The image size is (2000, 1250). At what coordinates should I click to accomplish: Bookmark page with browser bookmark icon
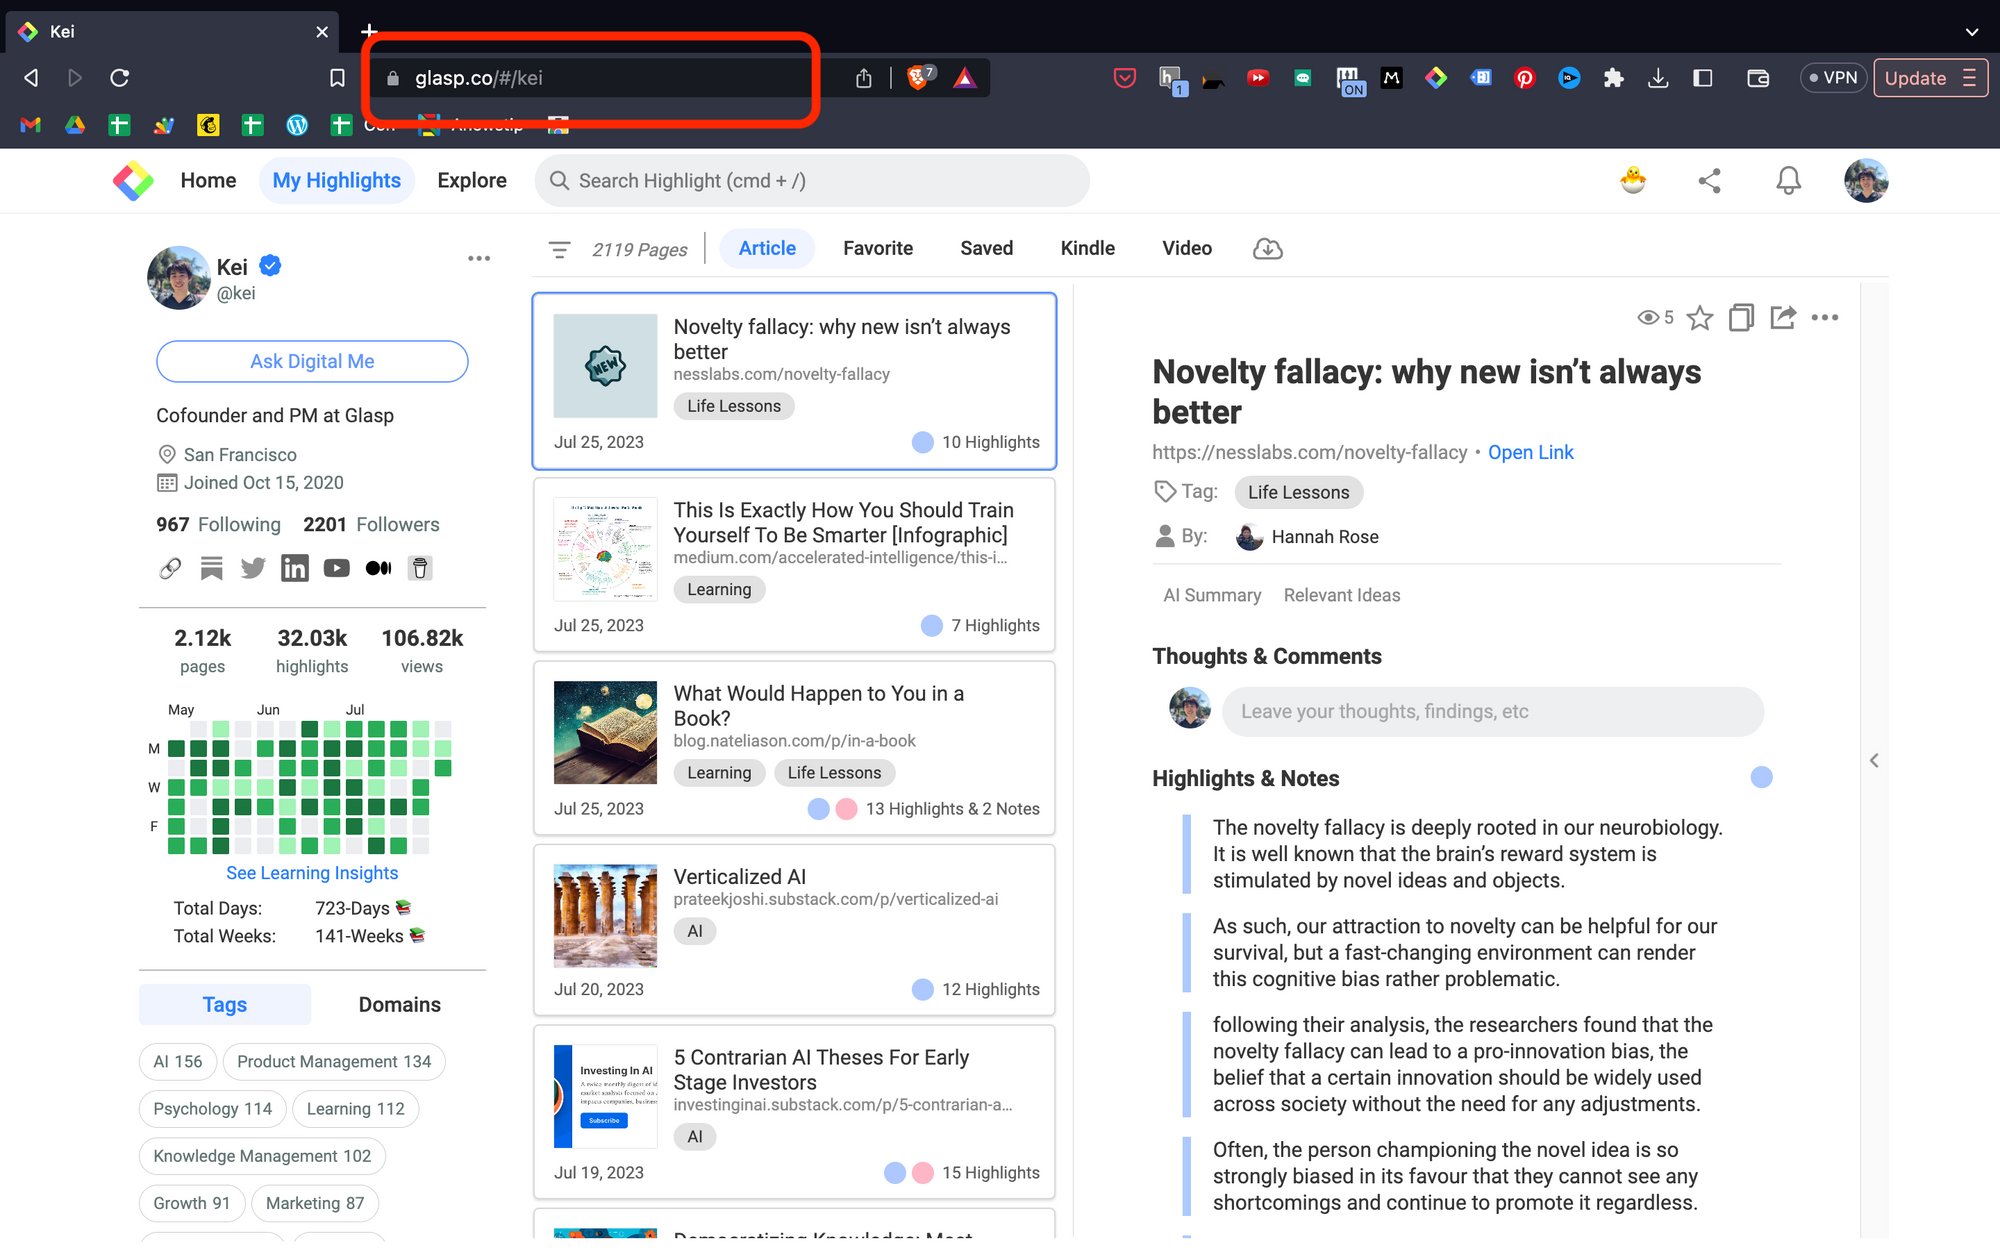click(337, 78)
